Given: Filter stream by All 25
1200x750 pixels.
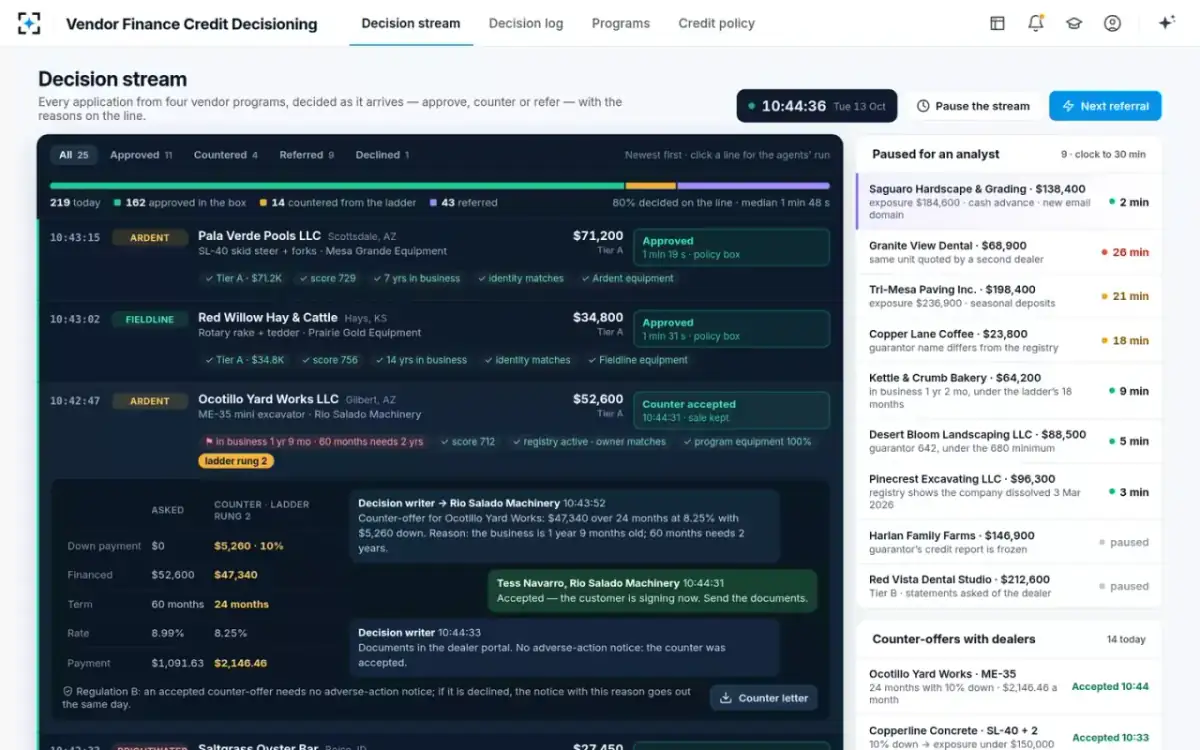Looking at the screenshot, I should click(x=73, y=155).
